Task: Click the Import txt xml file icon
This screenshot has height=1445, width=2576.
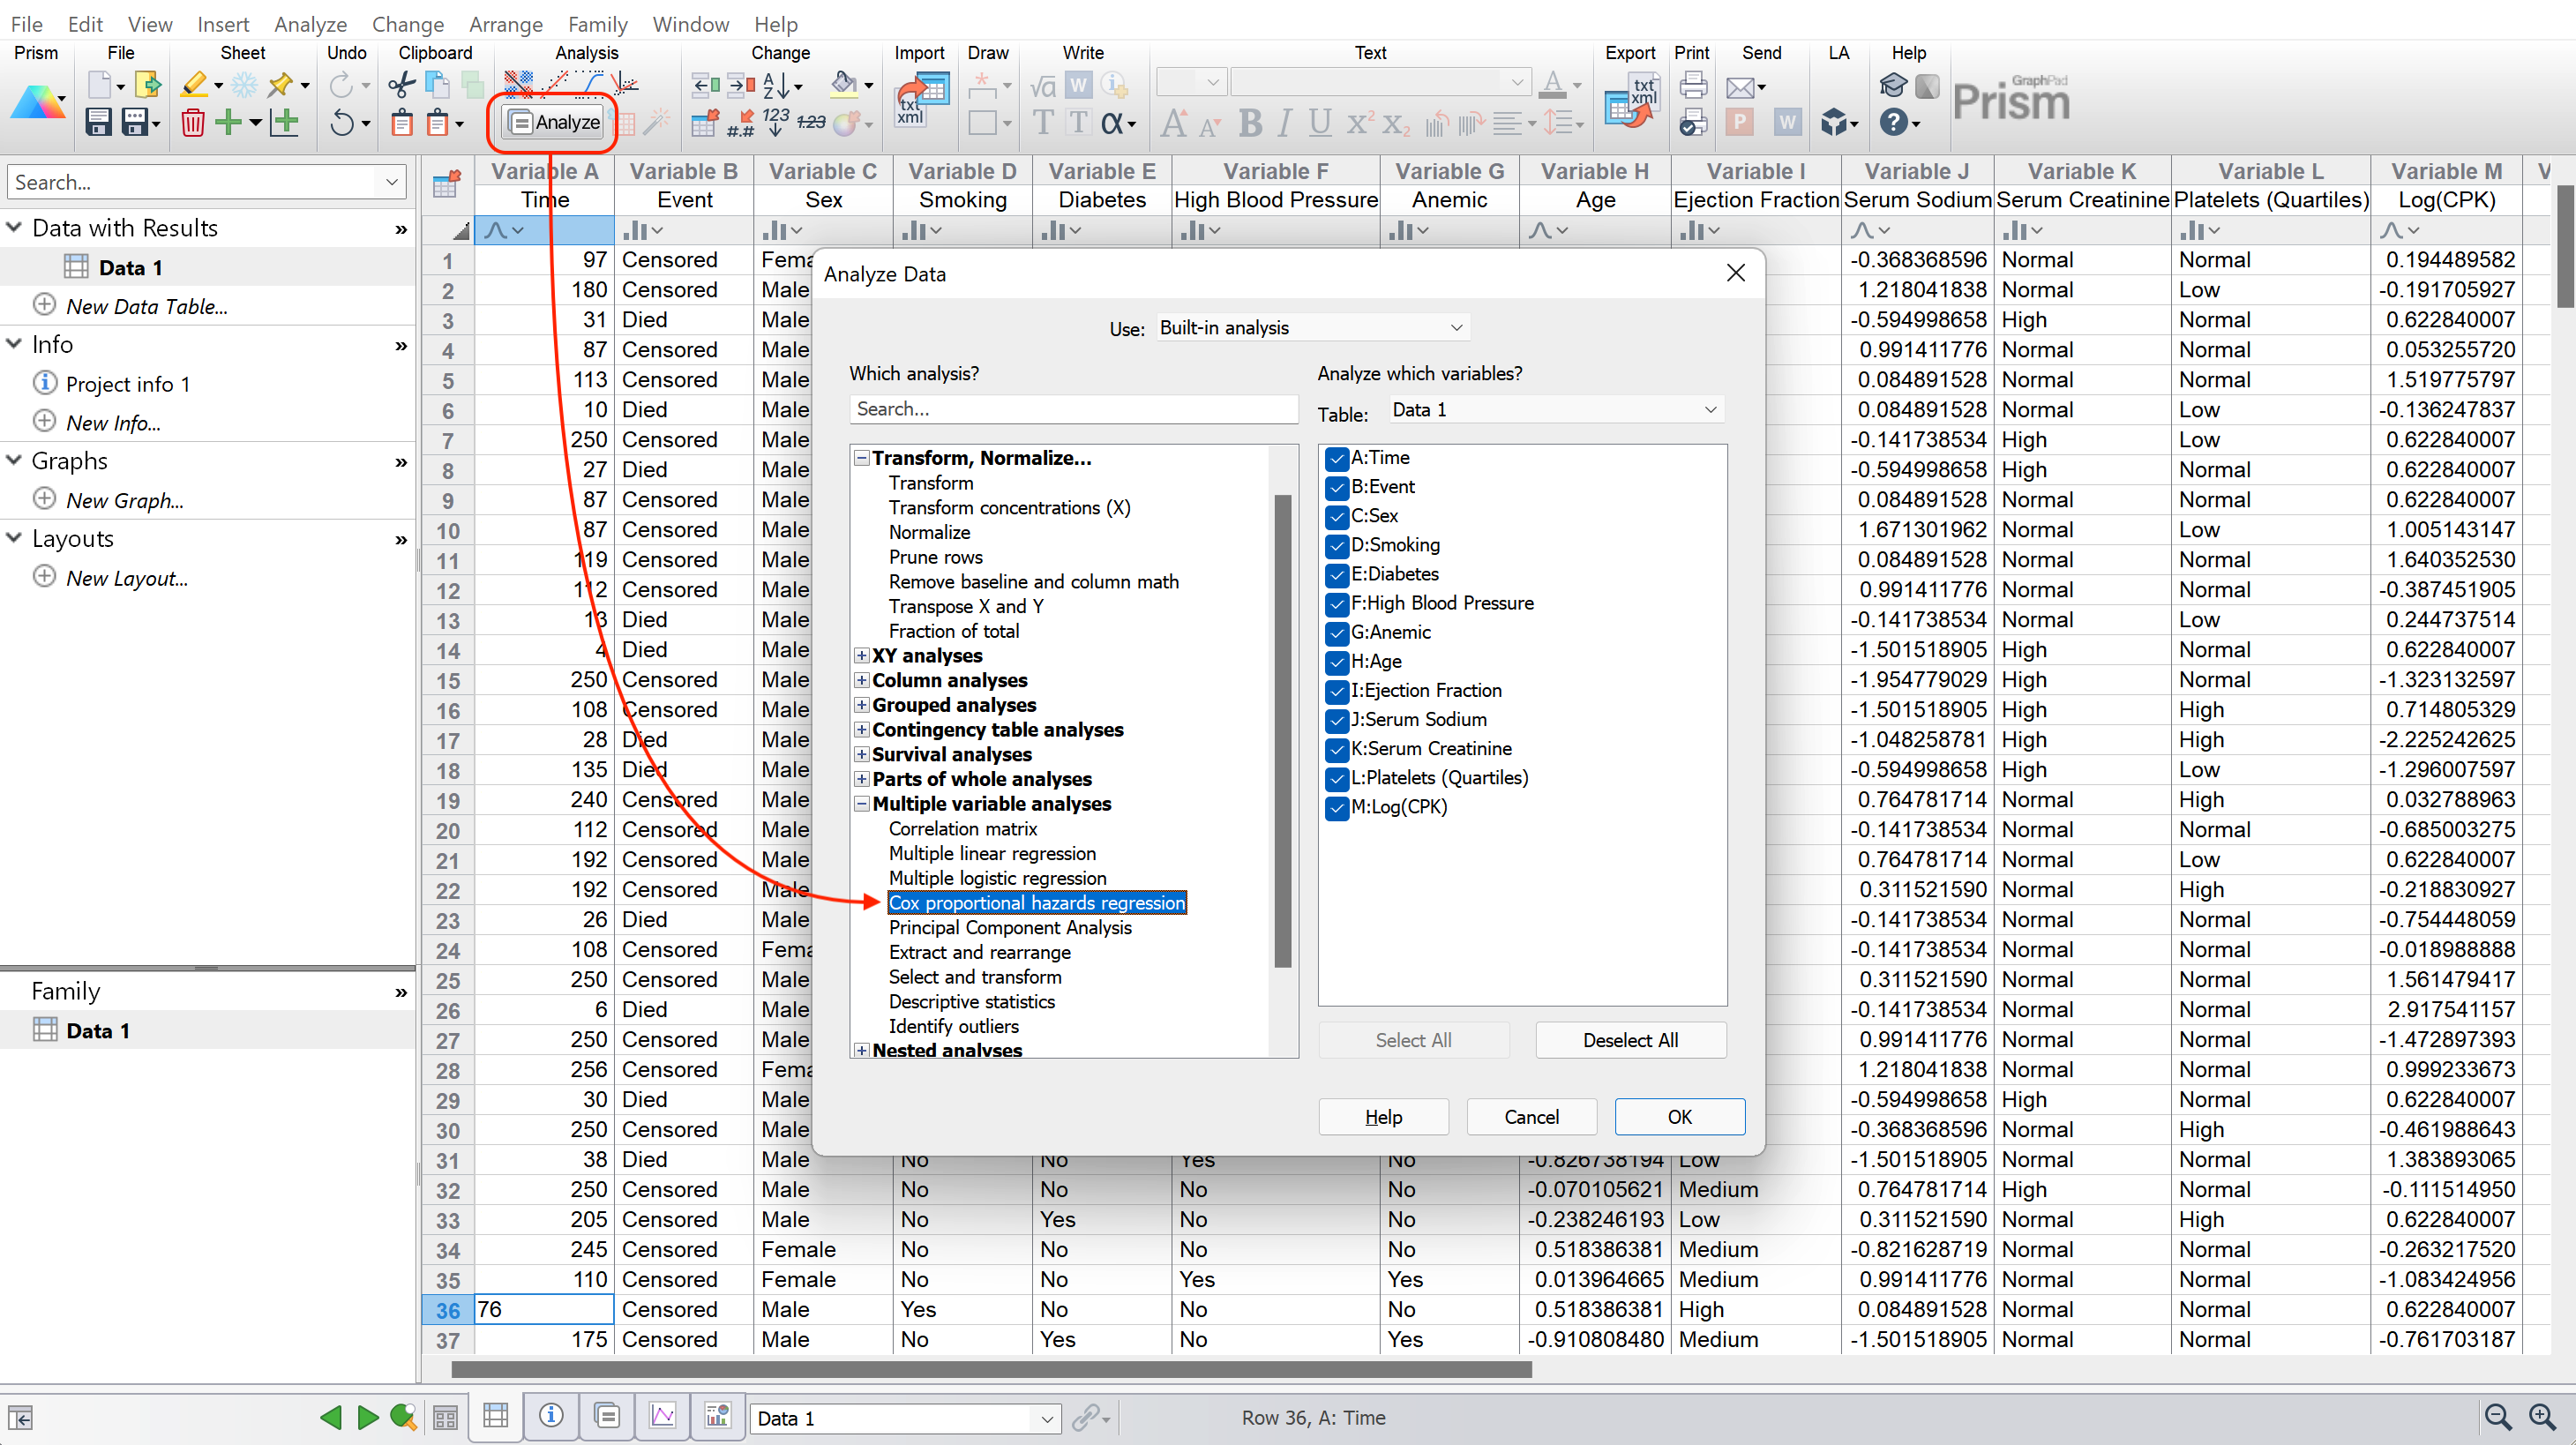Action: coord(921,100)
